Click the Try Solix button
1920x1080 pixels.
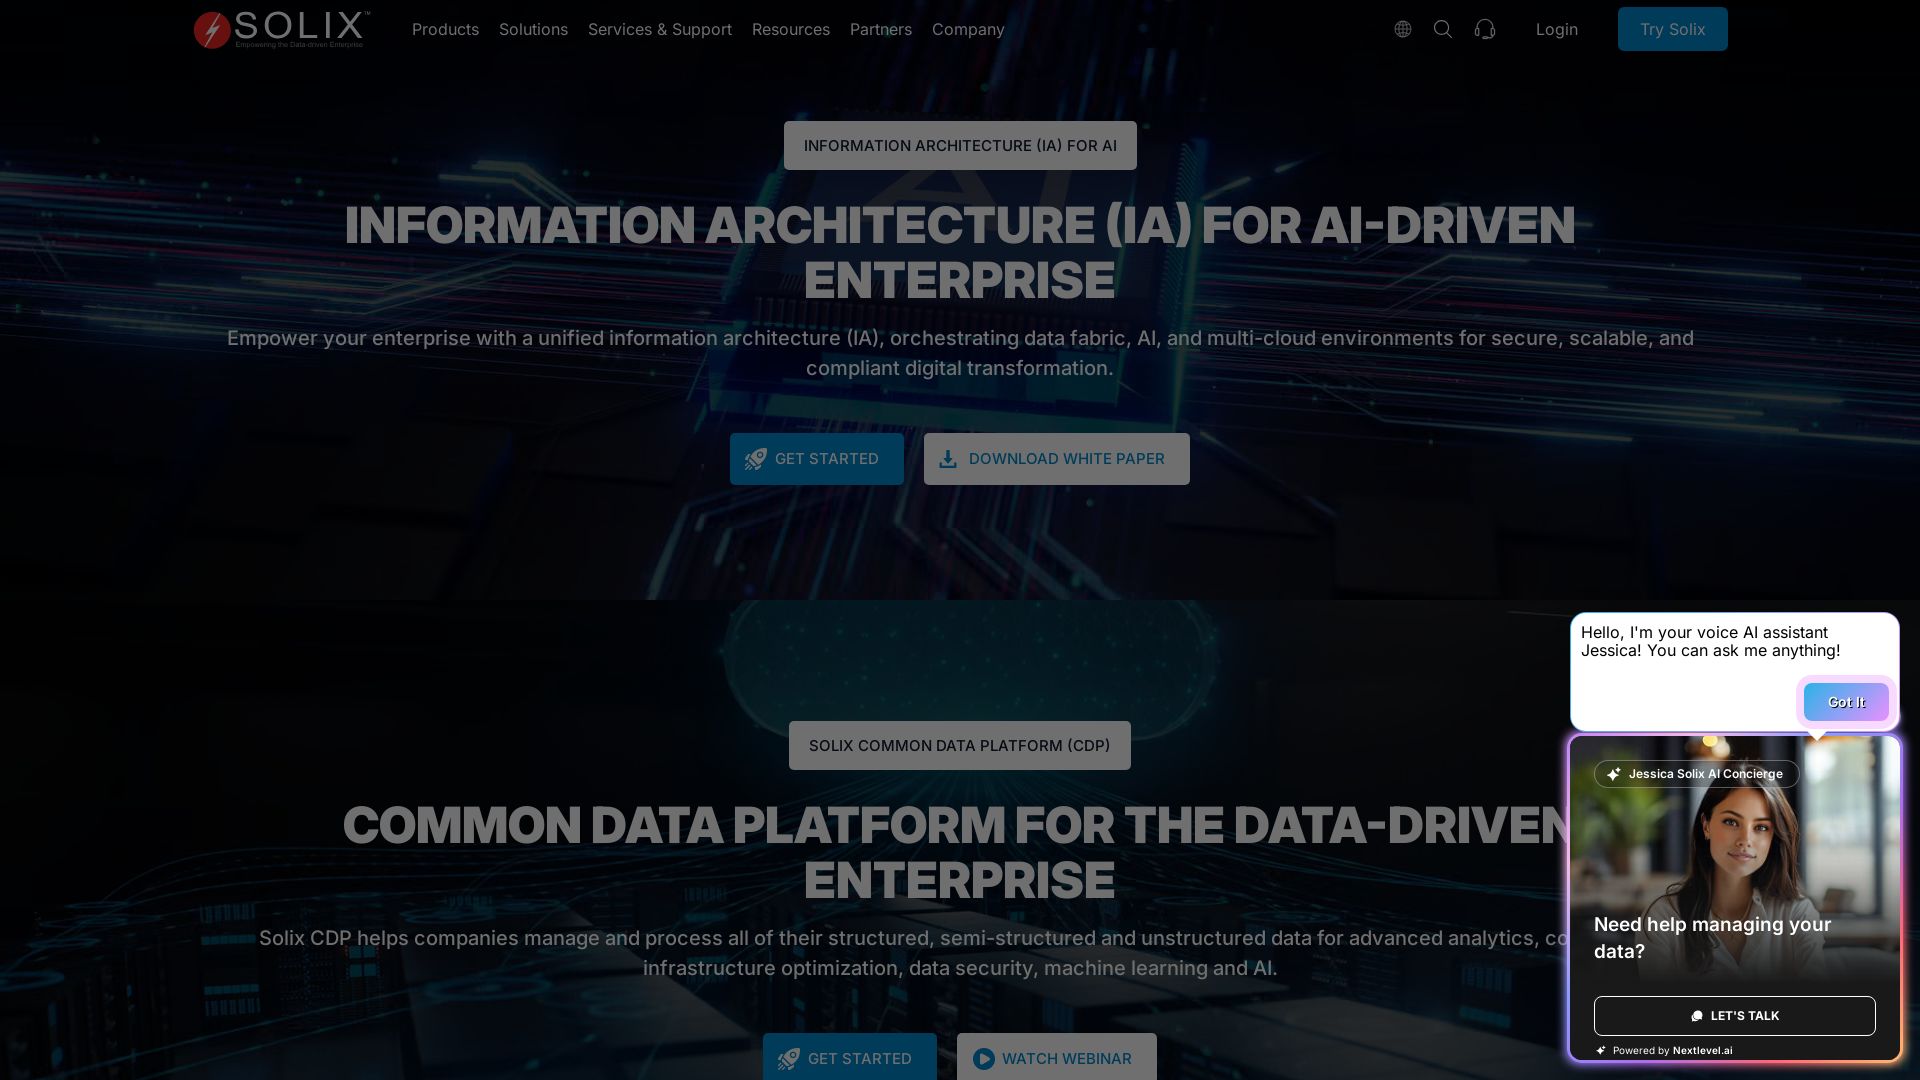tap(1673, 29)
